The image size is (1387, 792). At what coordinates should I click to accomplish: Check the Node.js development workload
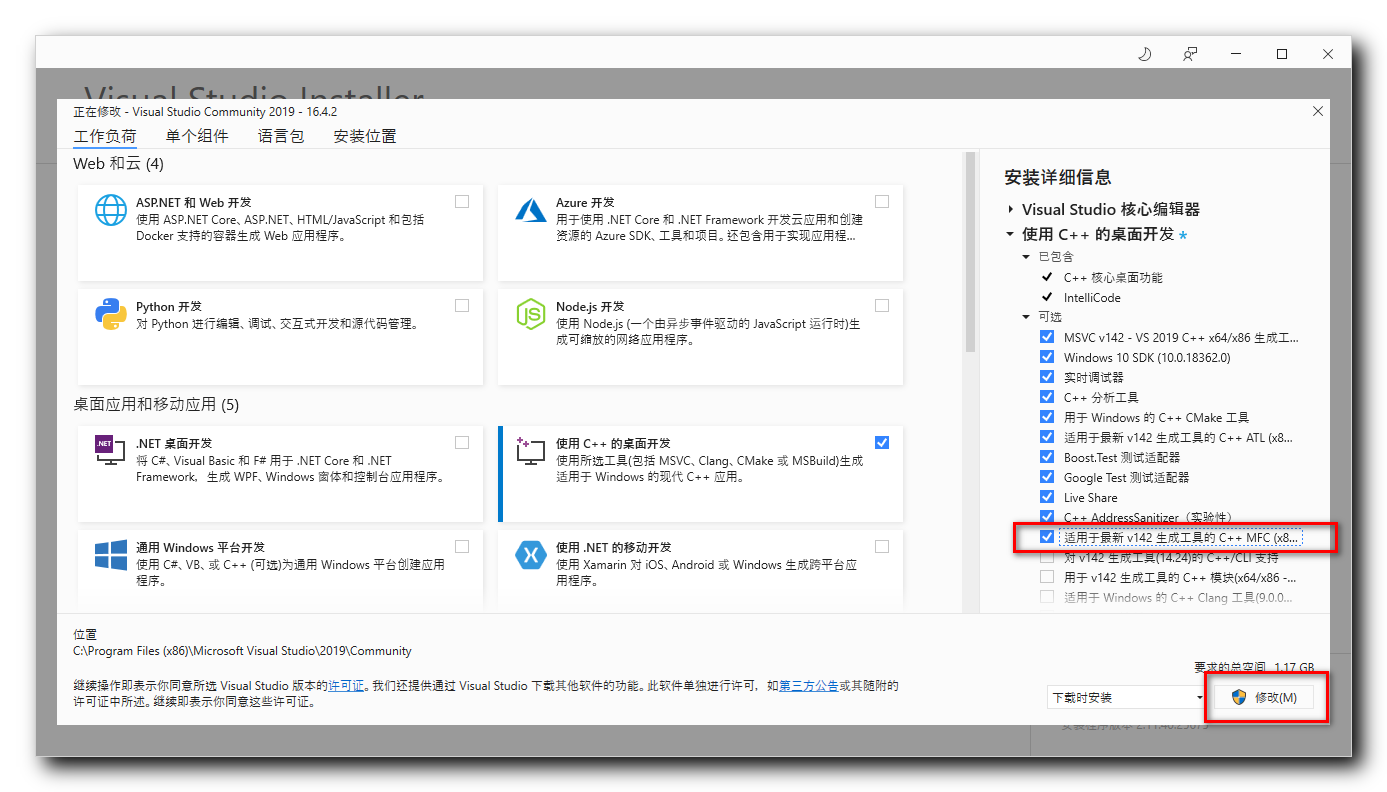[882, 305]
